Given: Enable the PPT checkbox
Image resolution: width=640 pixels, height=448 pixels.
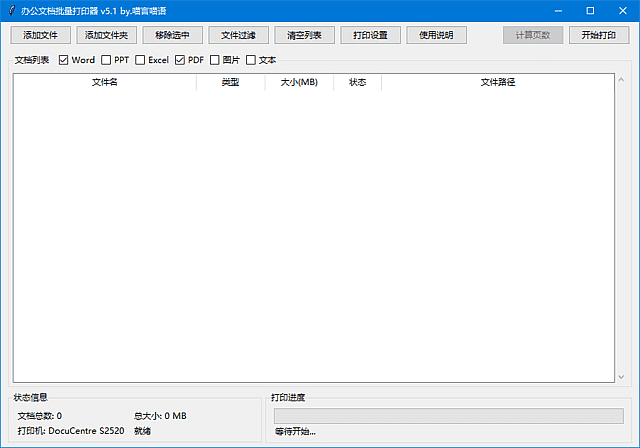Looking at the screenshot, I should click(106, 60).
